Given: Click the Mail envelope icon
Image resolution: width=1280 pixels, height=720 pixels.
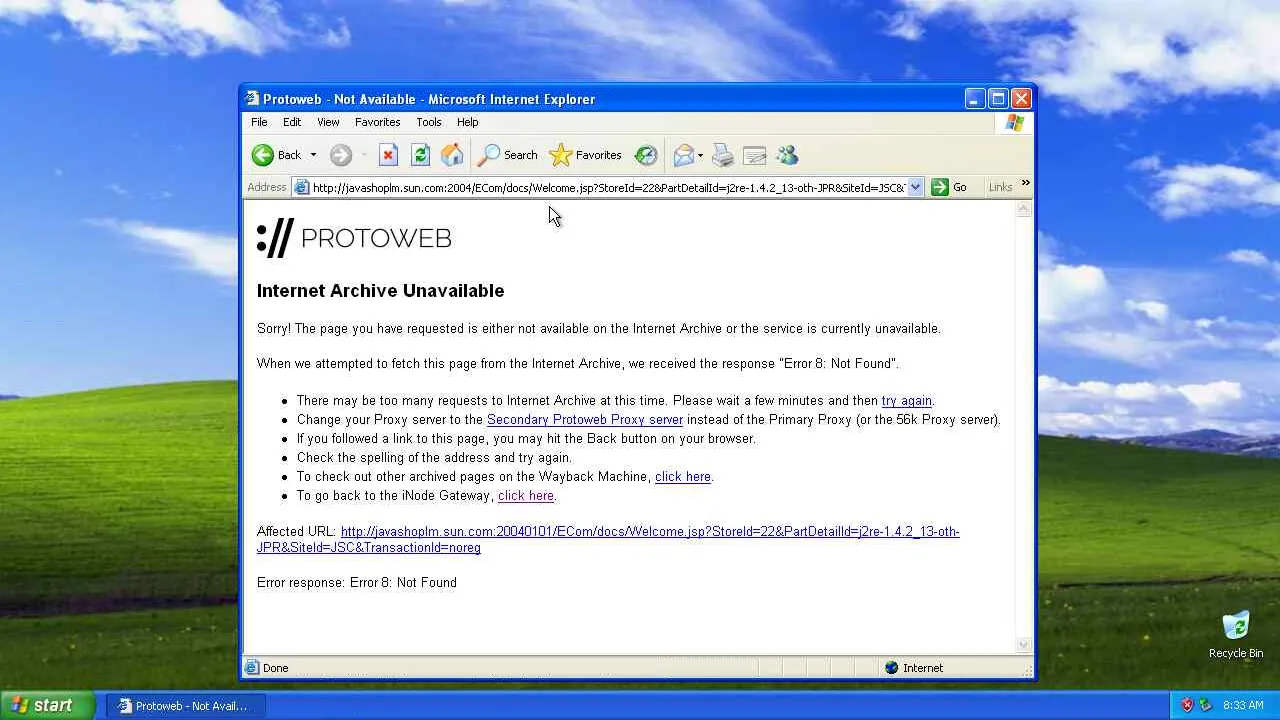Looking at the screenshot, I should click(684, 155).
